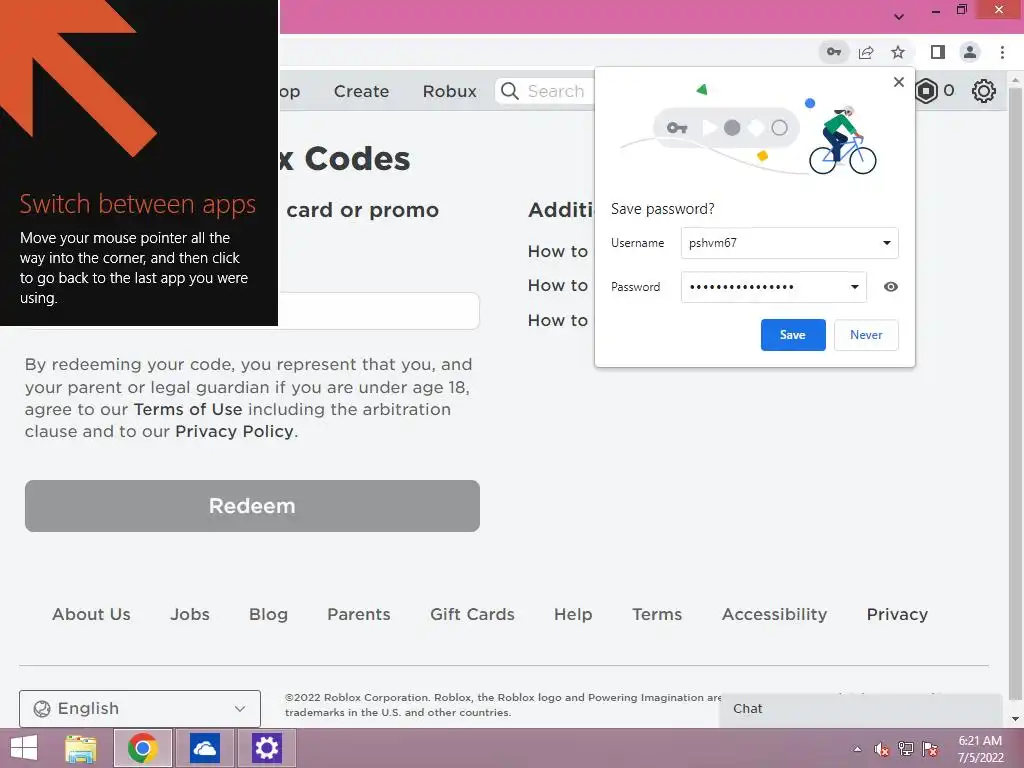Open Chrome three-dot menu
Screen dimensions: 1024x768
tap(1002, 52)
